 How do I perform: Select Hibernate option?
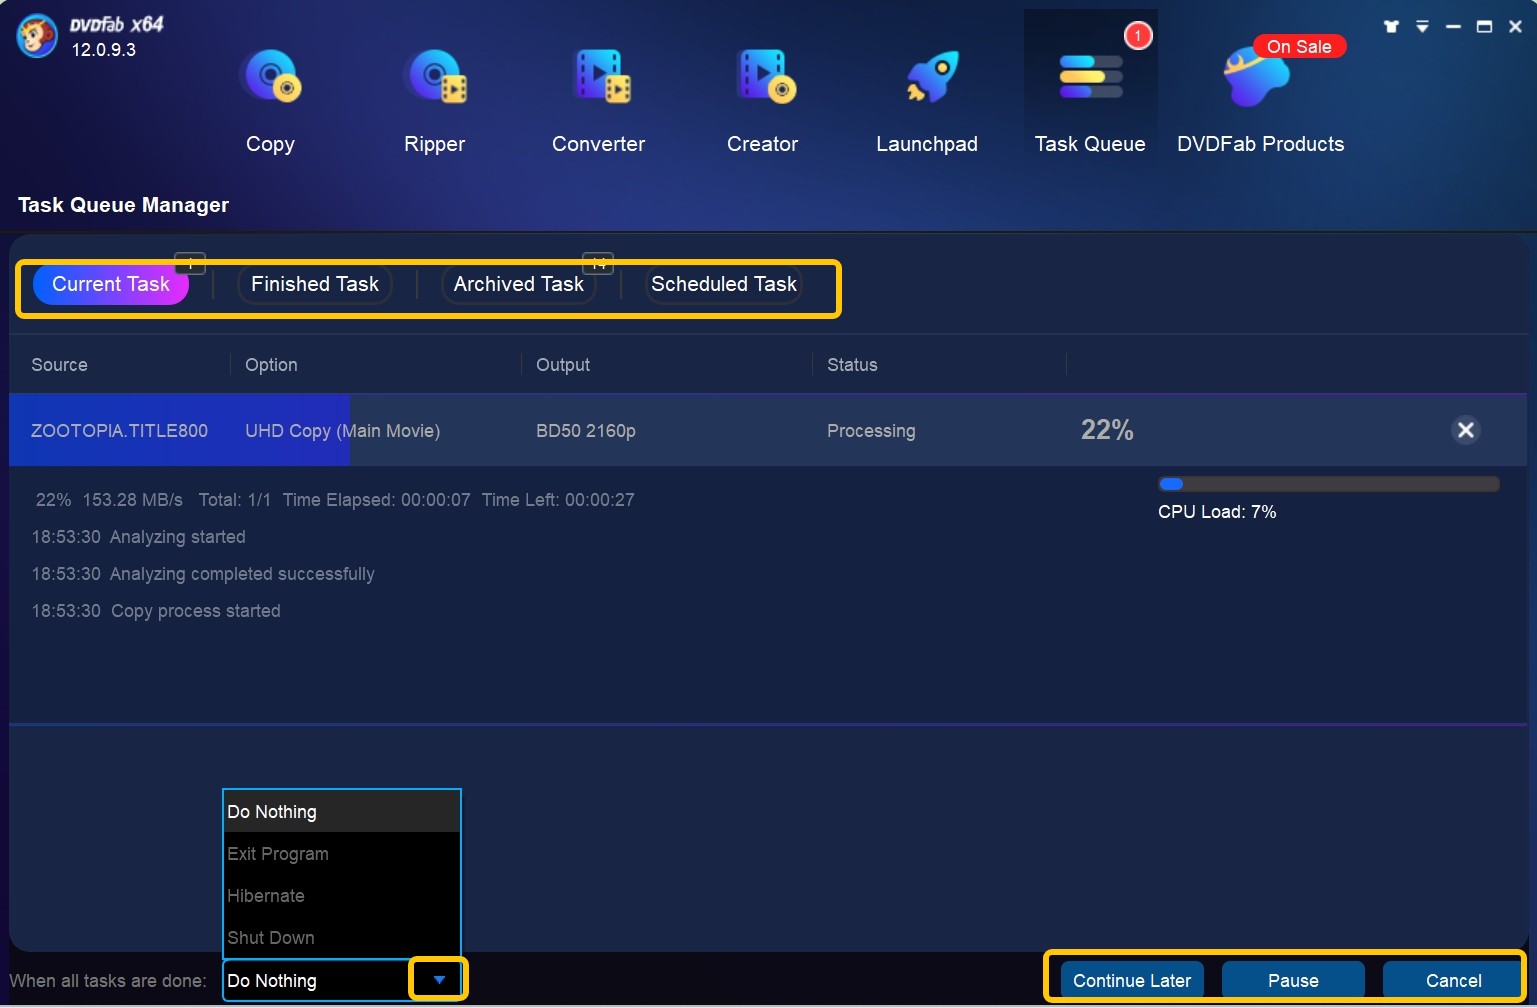(341, 895)
